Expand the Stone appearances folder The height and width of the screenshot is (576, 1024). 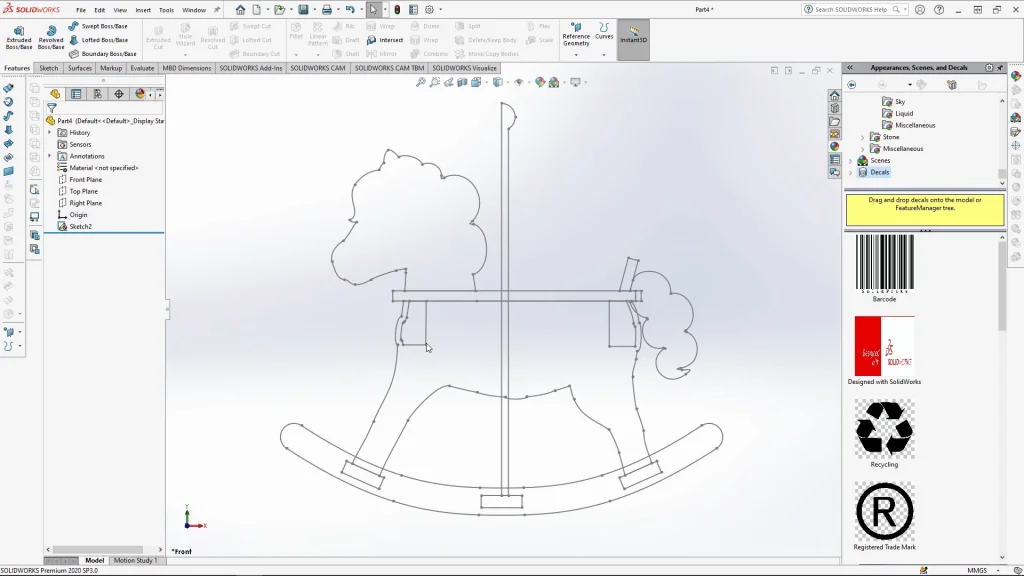862,137
